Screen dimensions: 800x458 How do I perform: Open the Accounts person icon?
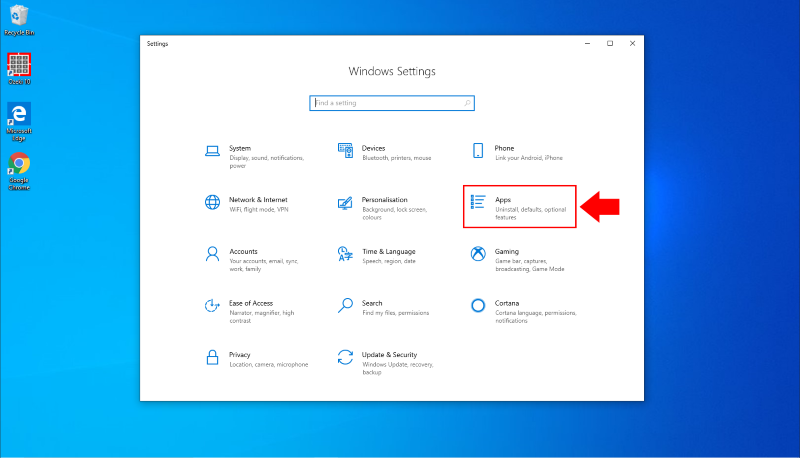coord(212,254)
